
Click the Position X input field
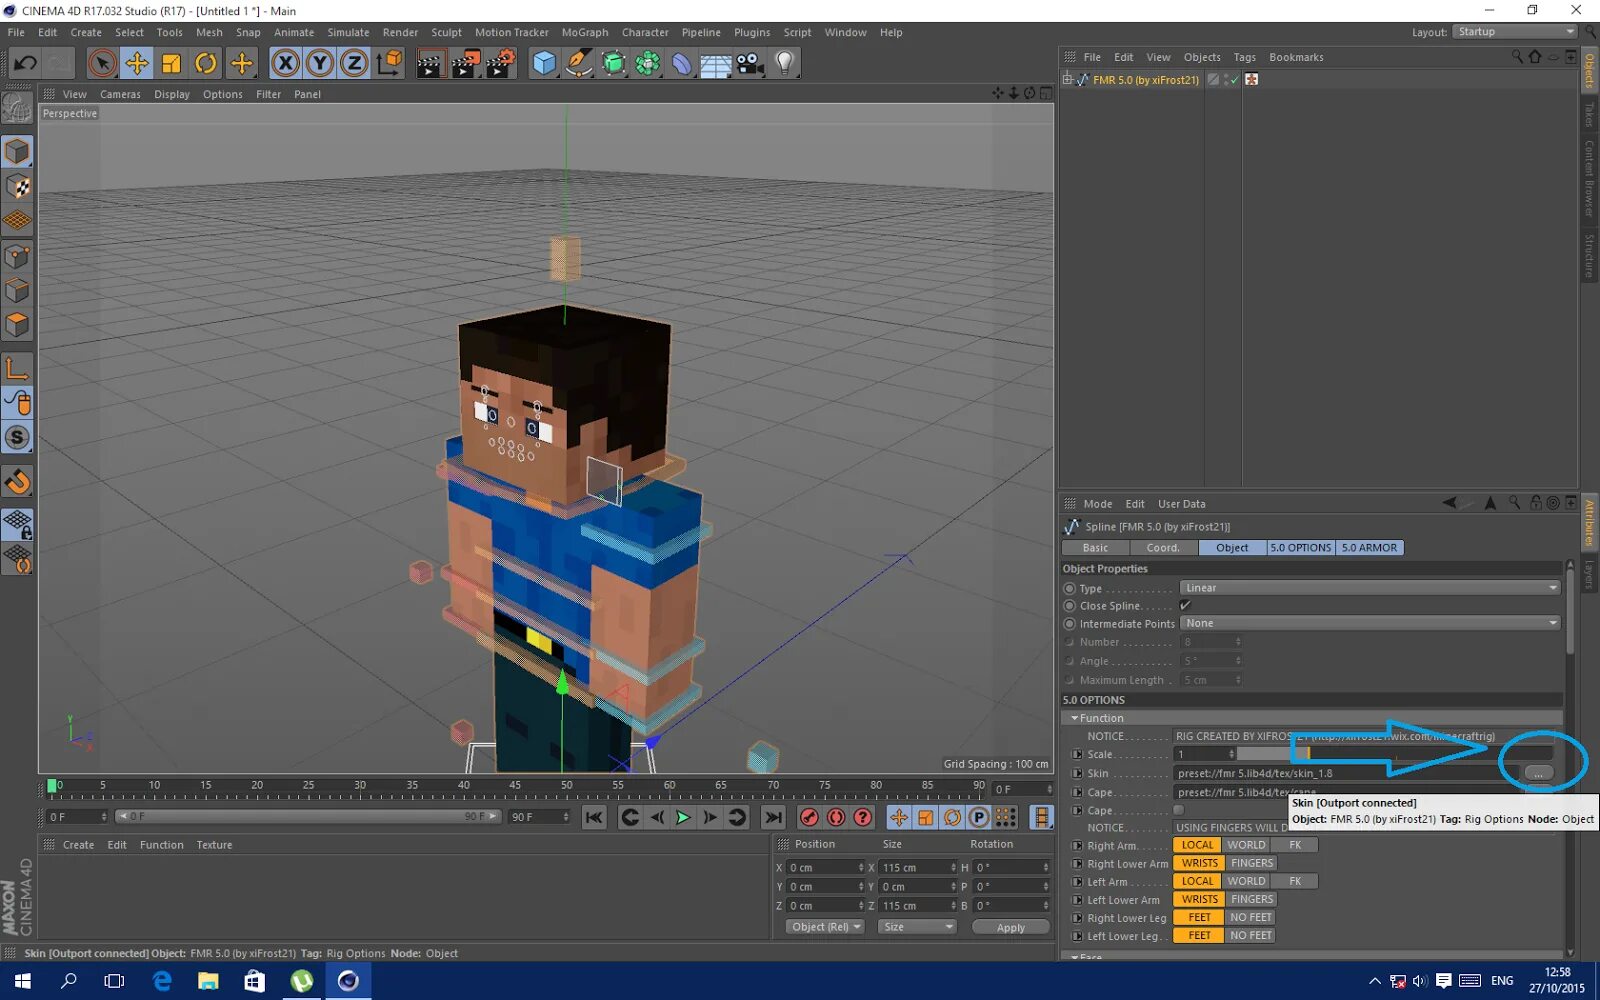pyautogui.click(x=825, y=868)
